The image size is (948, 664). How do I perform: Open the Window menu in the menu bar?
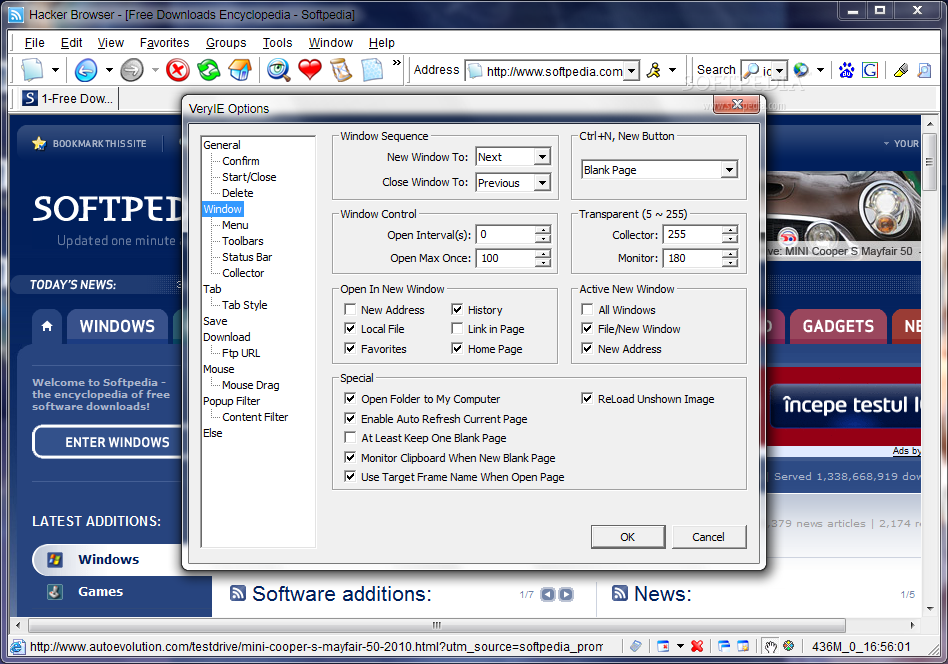coord(331,43)
